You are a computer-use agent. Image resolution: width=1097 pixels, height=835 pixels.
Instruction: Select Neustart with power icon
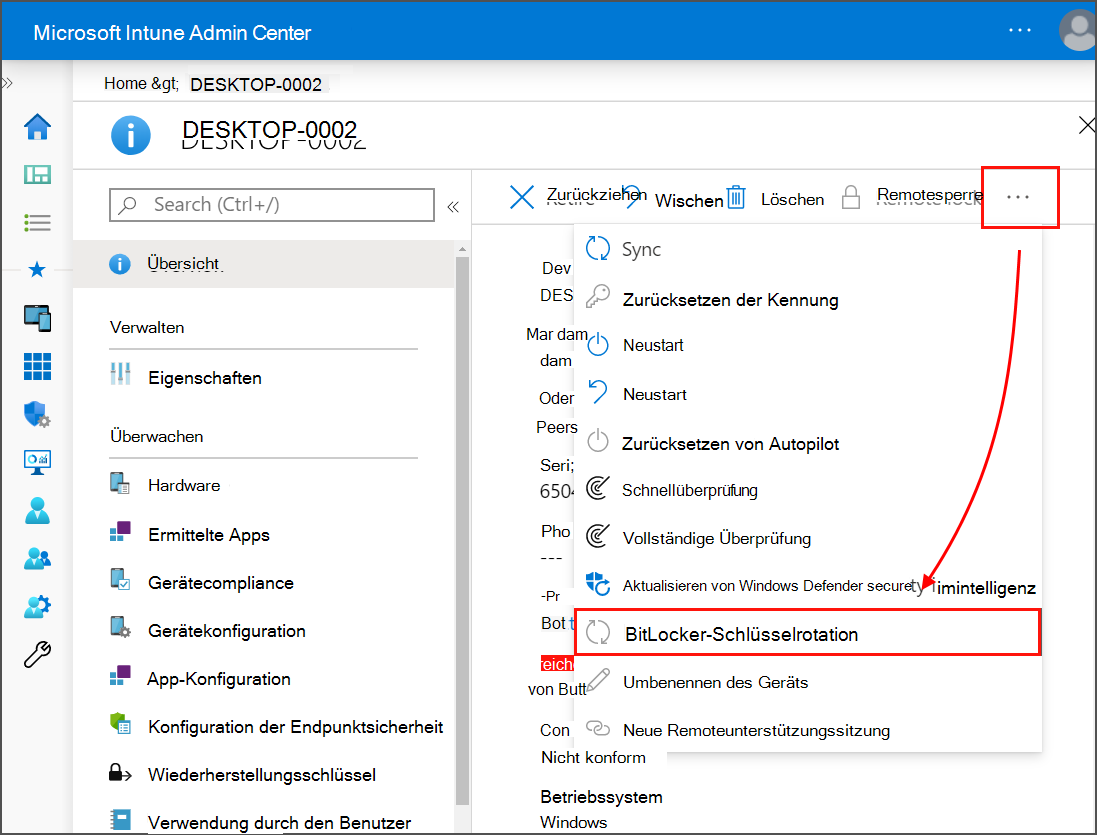pos(808,345)
